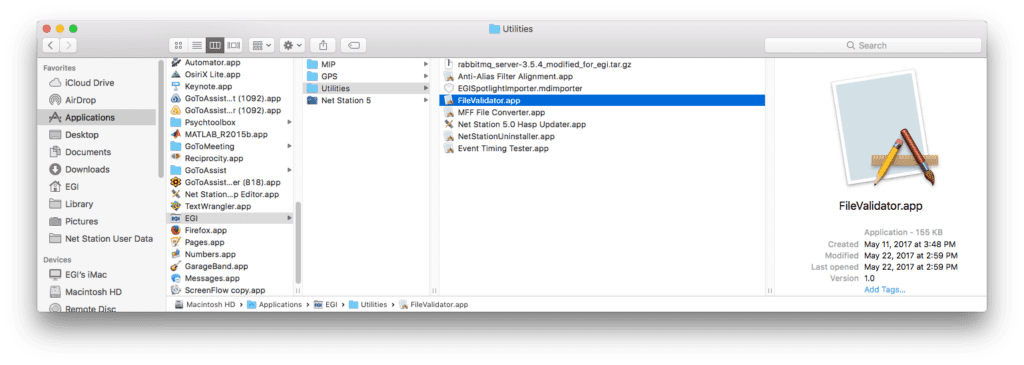Viewport: 1024px width, 365px height.
Task: Click the Share toolbar button
Action: [323, 45]
